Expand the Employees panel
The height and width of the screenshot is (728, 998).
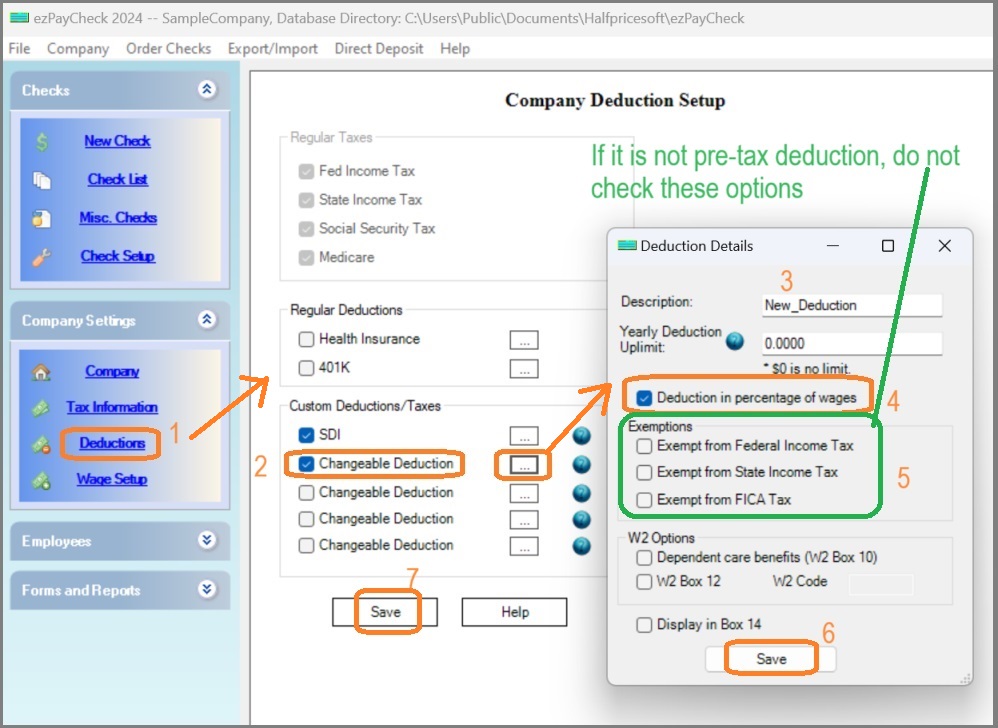[x=207, y=541]
